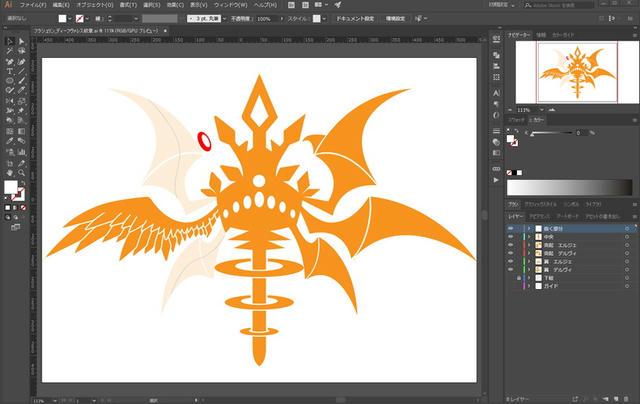Open the オブジェクト(O) menu
640x404 pixels.
(95, 5)
